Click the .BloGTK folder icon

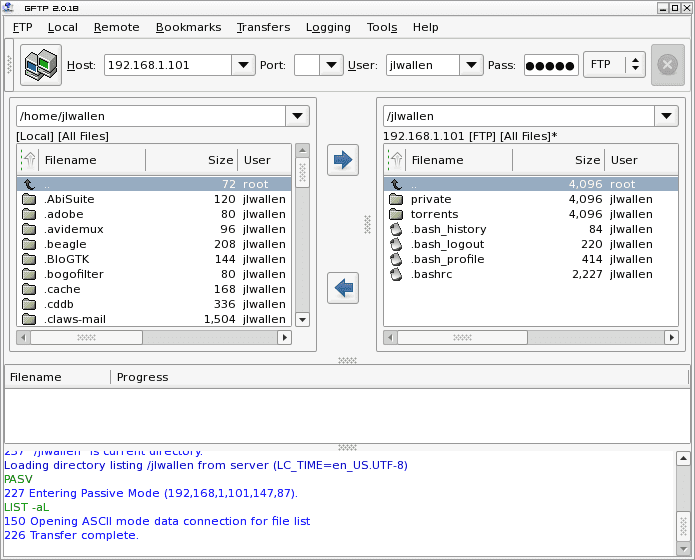tap(29, 259)
